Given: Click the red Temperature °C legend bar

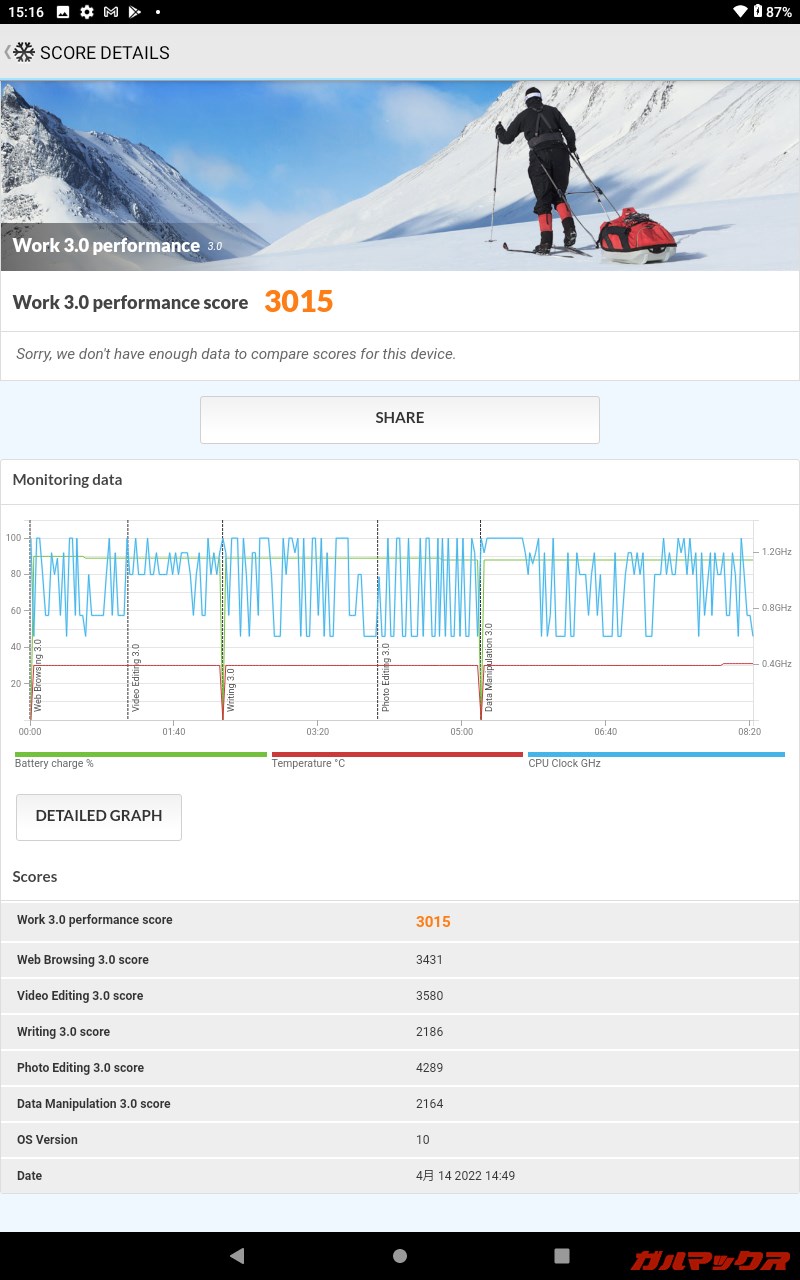Looking at the screenshot, I should pyautogui.click(x=397, y=755).
